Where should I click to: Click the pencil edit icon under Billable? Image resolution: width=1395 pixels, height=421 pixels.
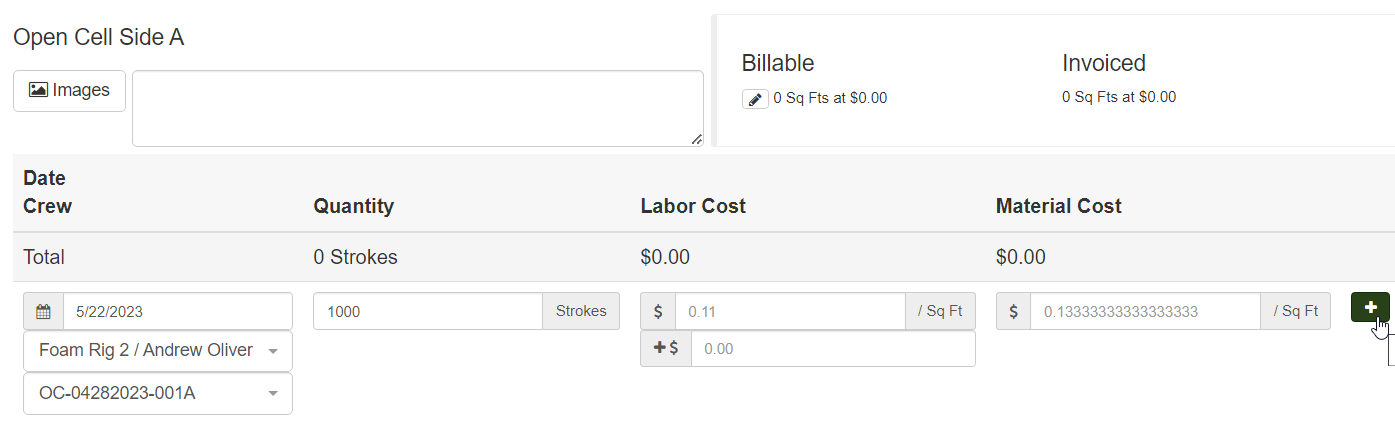[x=755, y=99]
